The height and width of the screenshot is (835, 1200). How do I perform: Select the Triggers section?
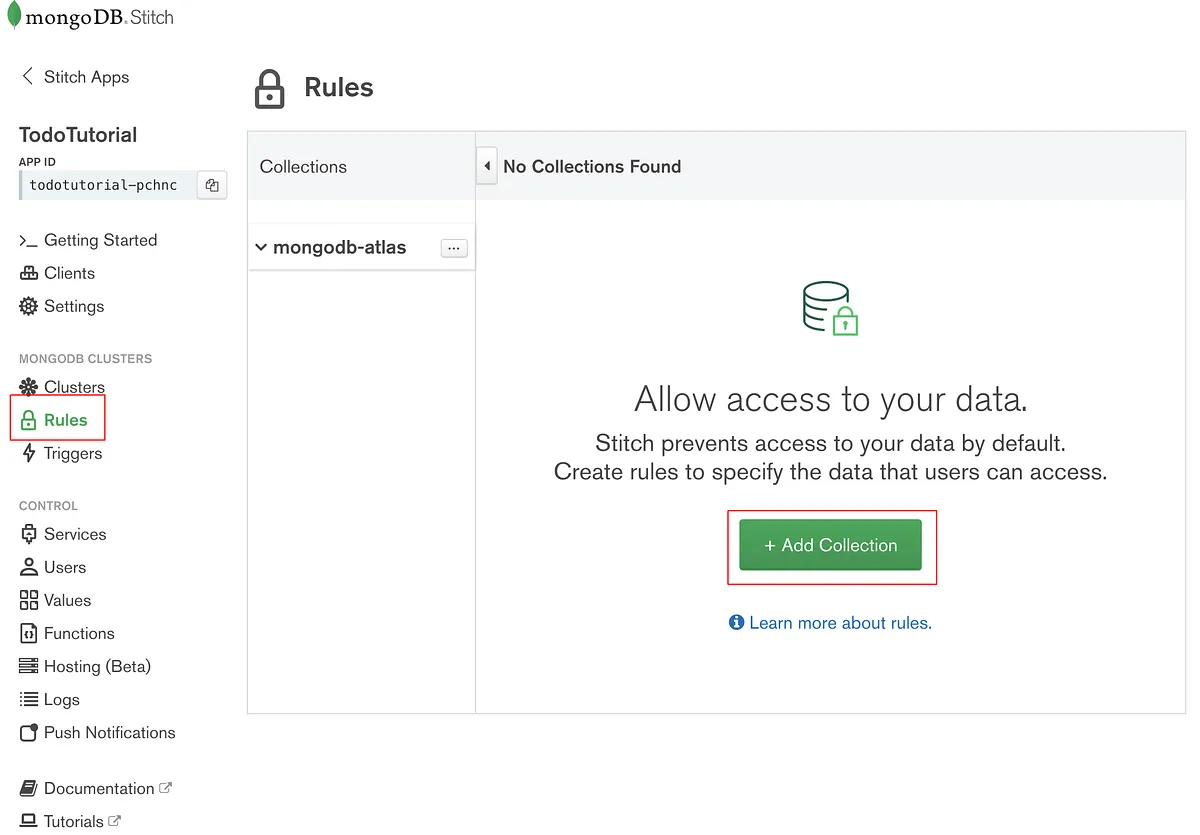pos(70,453)
